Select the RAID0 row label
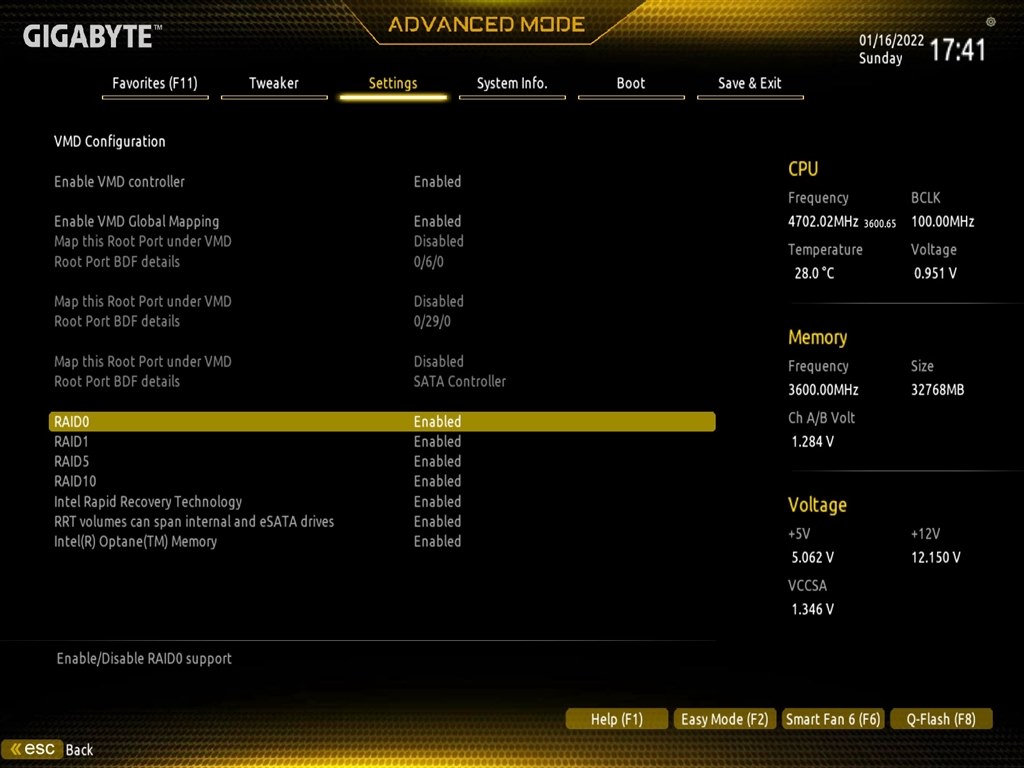Viewport: 1024px width, 768px height. [x=71, y=422]
